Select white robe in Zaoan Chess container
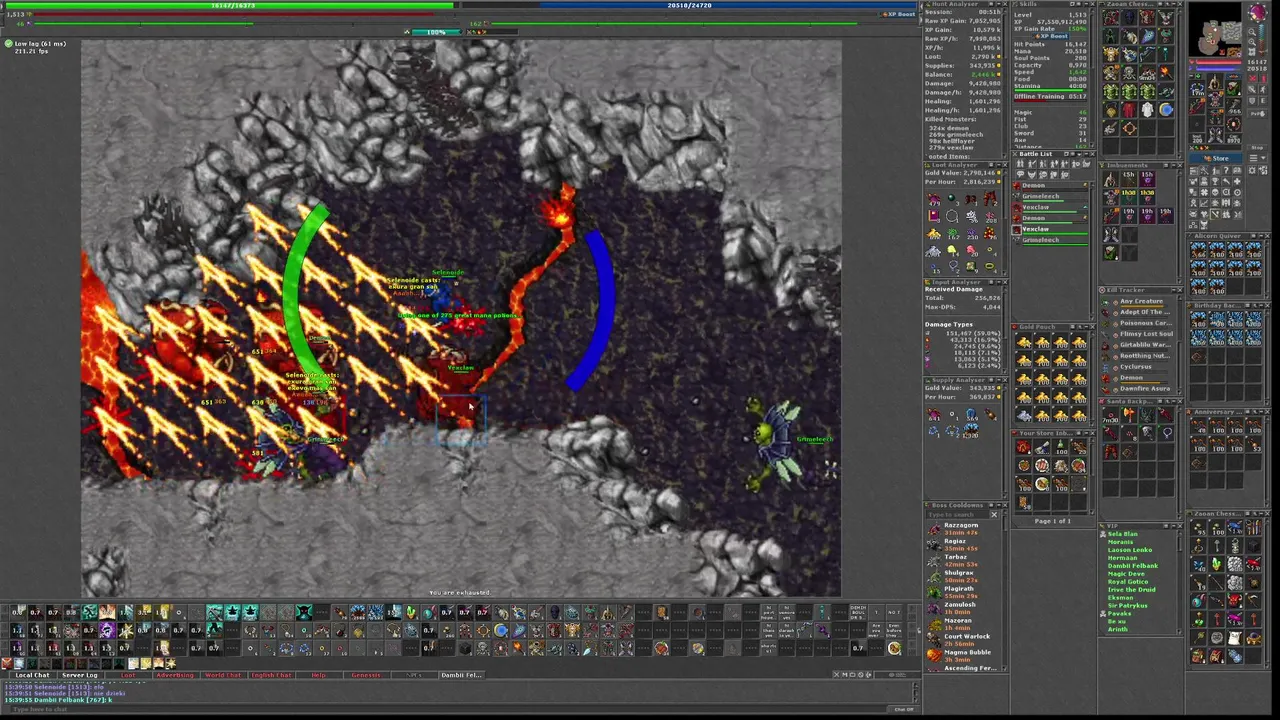The width and height of the screenshot is (1280, 720). [1147, 109]
